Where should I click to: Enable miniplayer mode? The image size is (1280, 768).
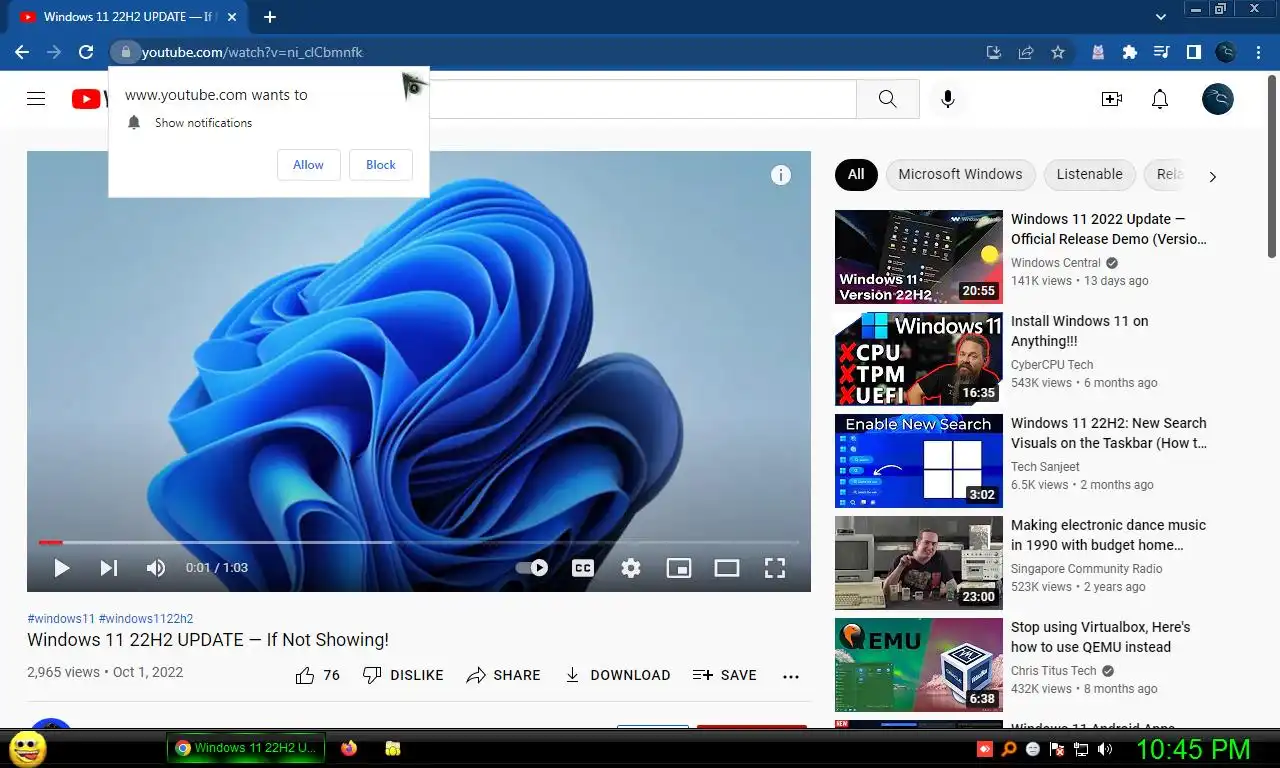coord(679,568)
